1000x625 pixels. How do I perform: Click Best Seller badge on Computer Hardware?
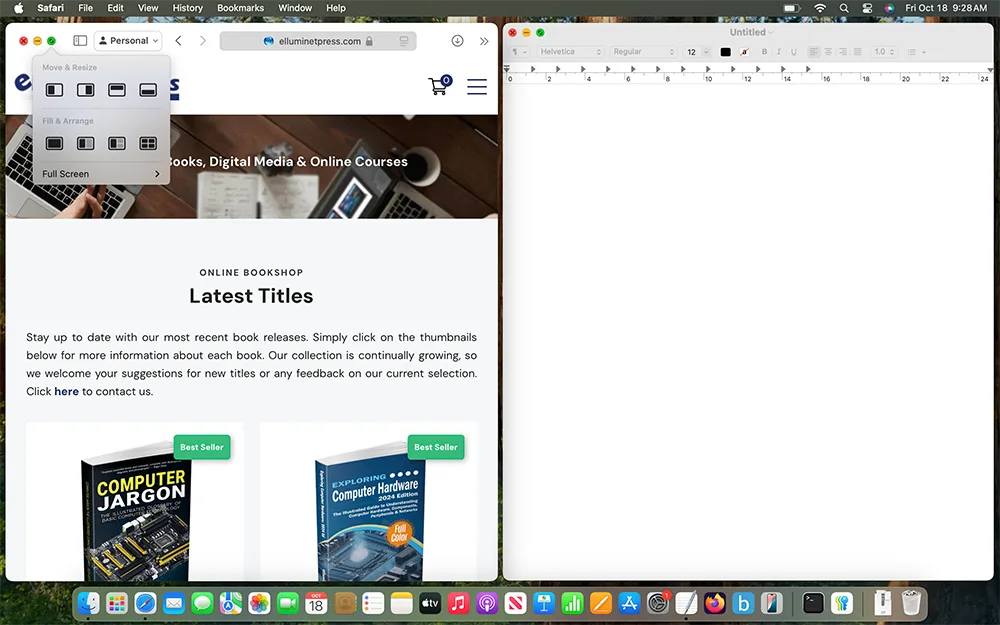(436, 447)
